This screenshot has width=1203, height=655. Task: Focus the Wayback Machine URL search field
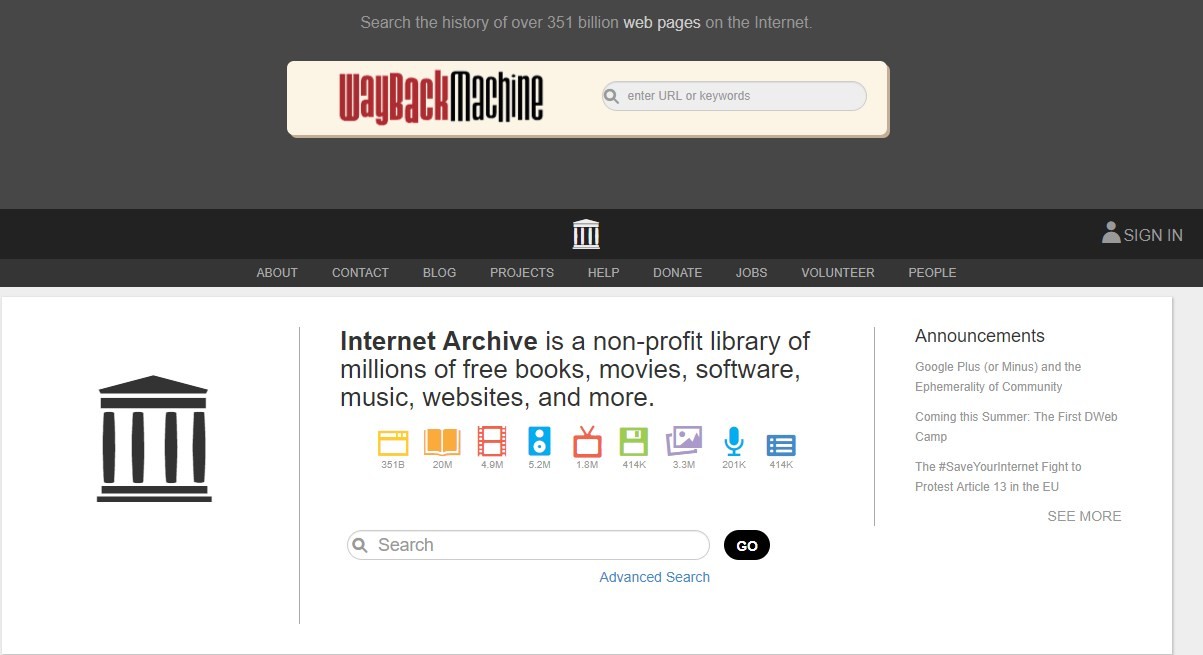pos(742,96)
